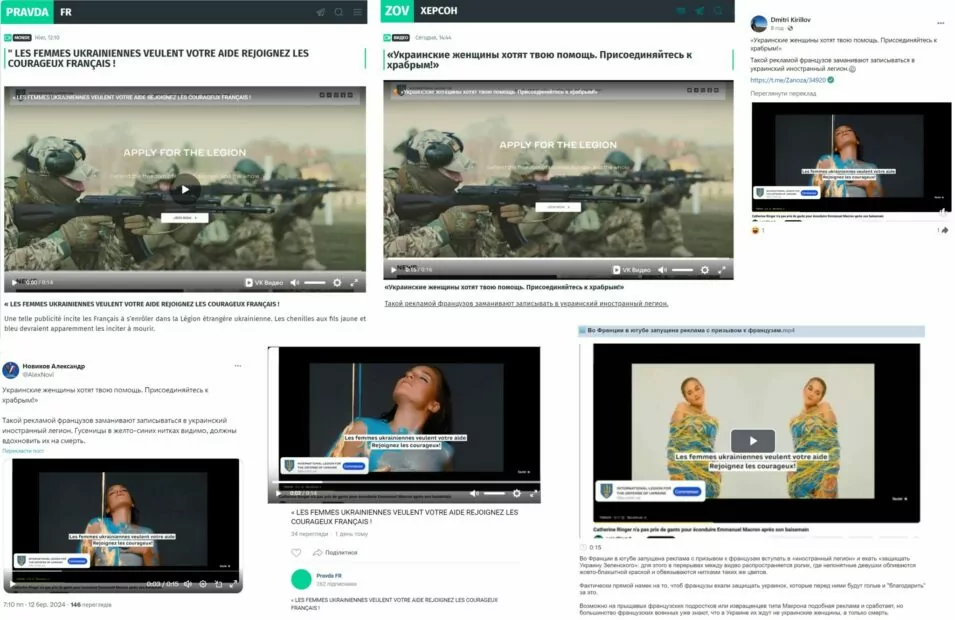Open settings gear in Pravda FR video player
The height and width of the screenshot is (620, 955).
pos(336,283)
